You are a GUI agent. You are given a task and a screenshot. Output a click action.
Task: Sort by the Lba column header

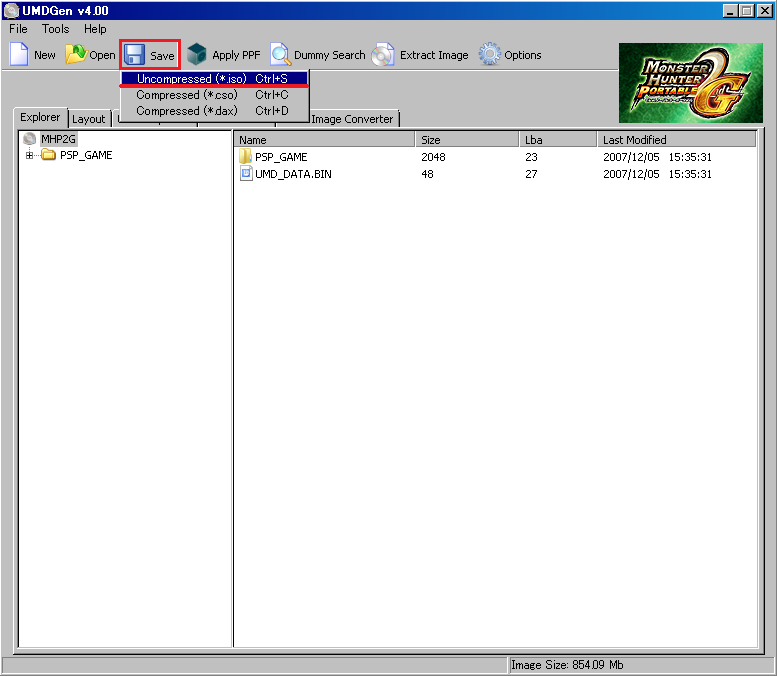558,140
